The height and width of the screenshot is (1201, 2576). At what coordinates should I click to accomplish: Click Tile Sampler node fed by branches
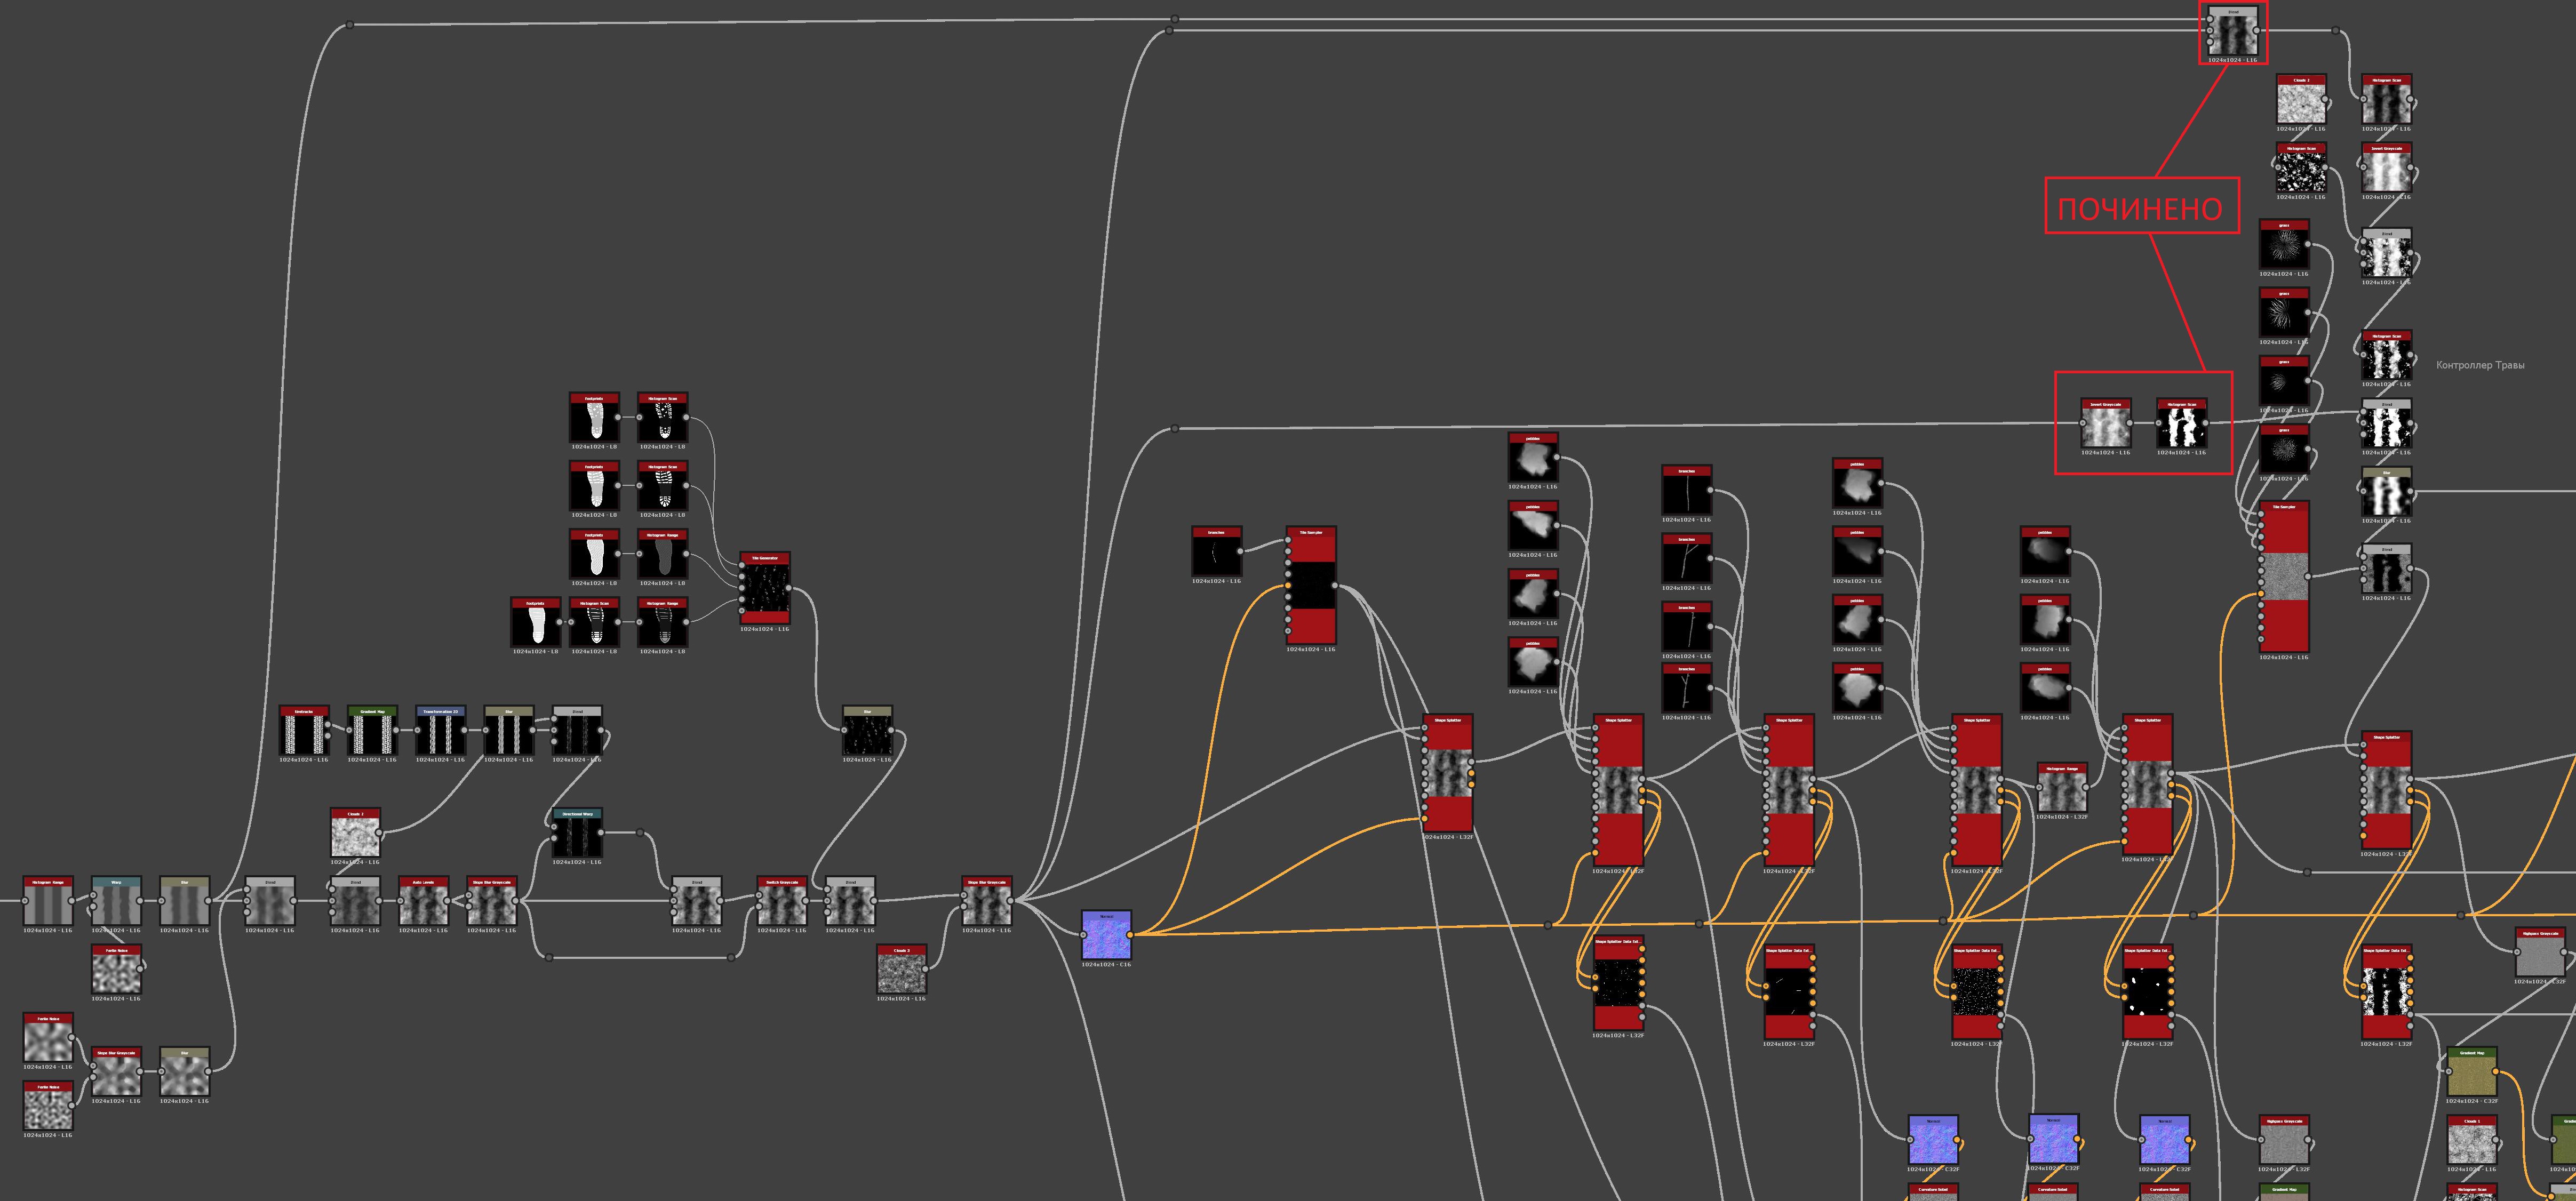click(1311, 585)
